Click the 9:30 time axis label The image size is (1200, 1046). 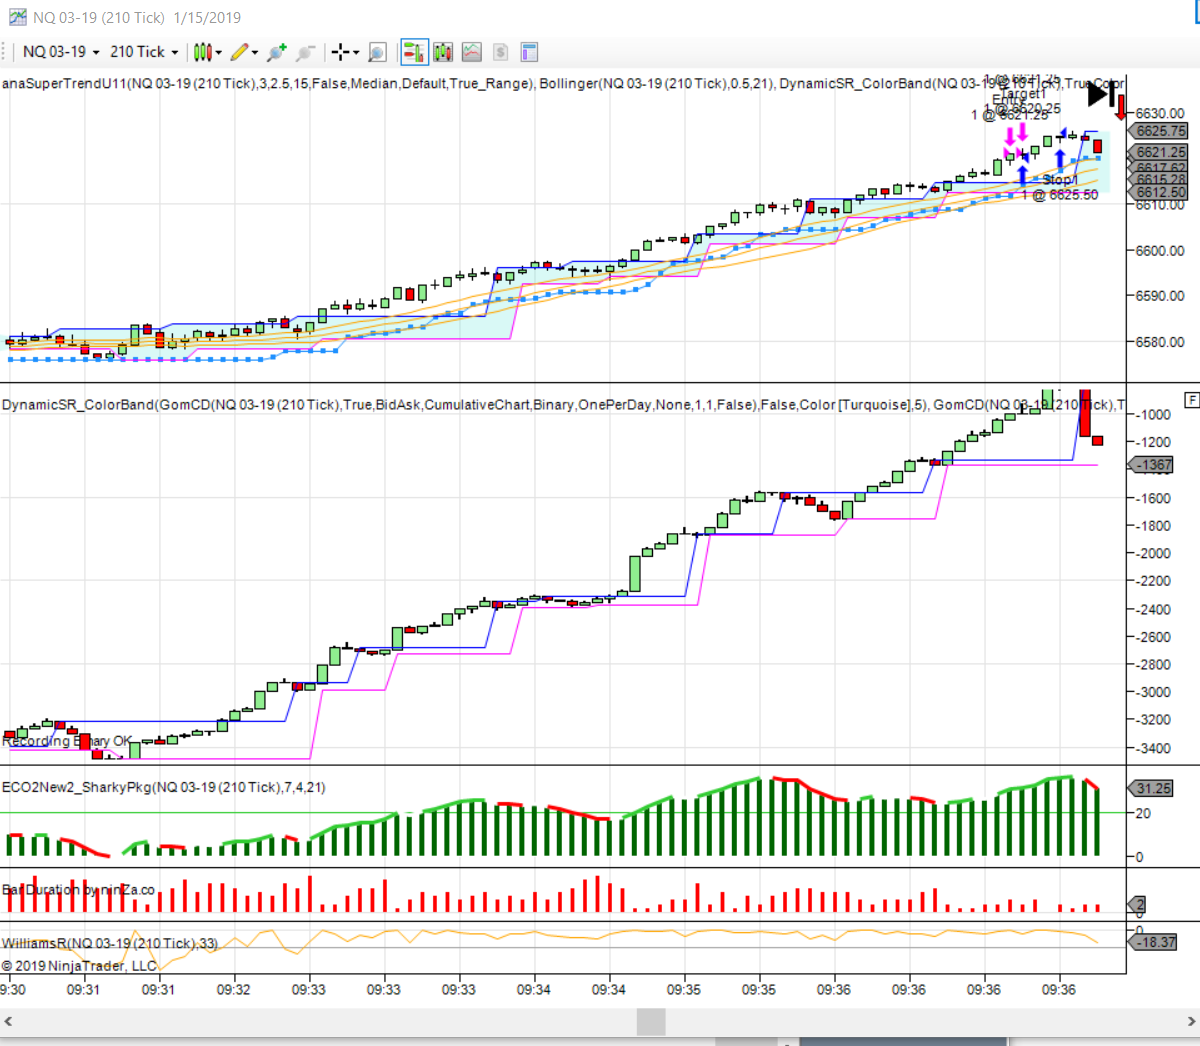tap(13, 989)
